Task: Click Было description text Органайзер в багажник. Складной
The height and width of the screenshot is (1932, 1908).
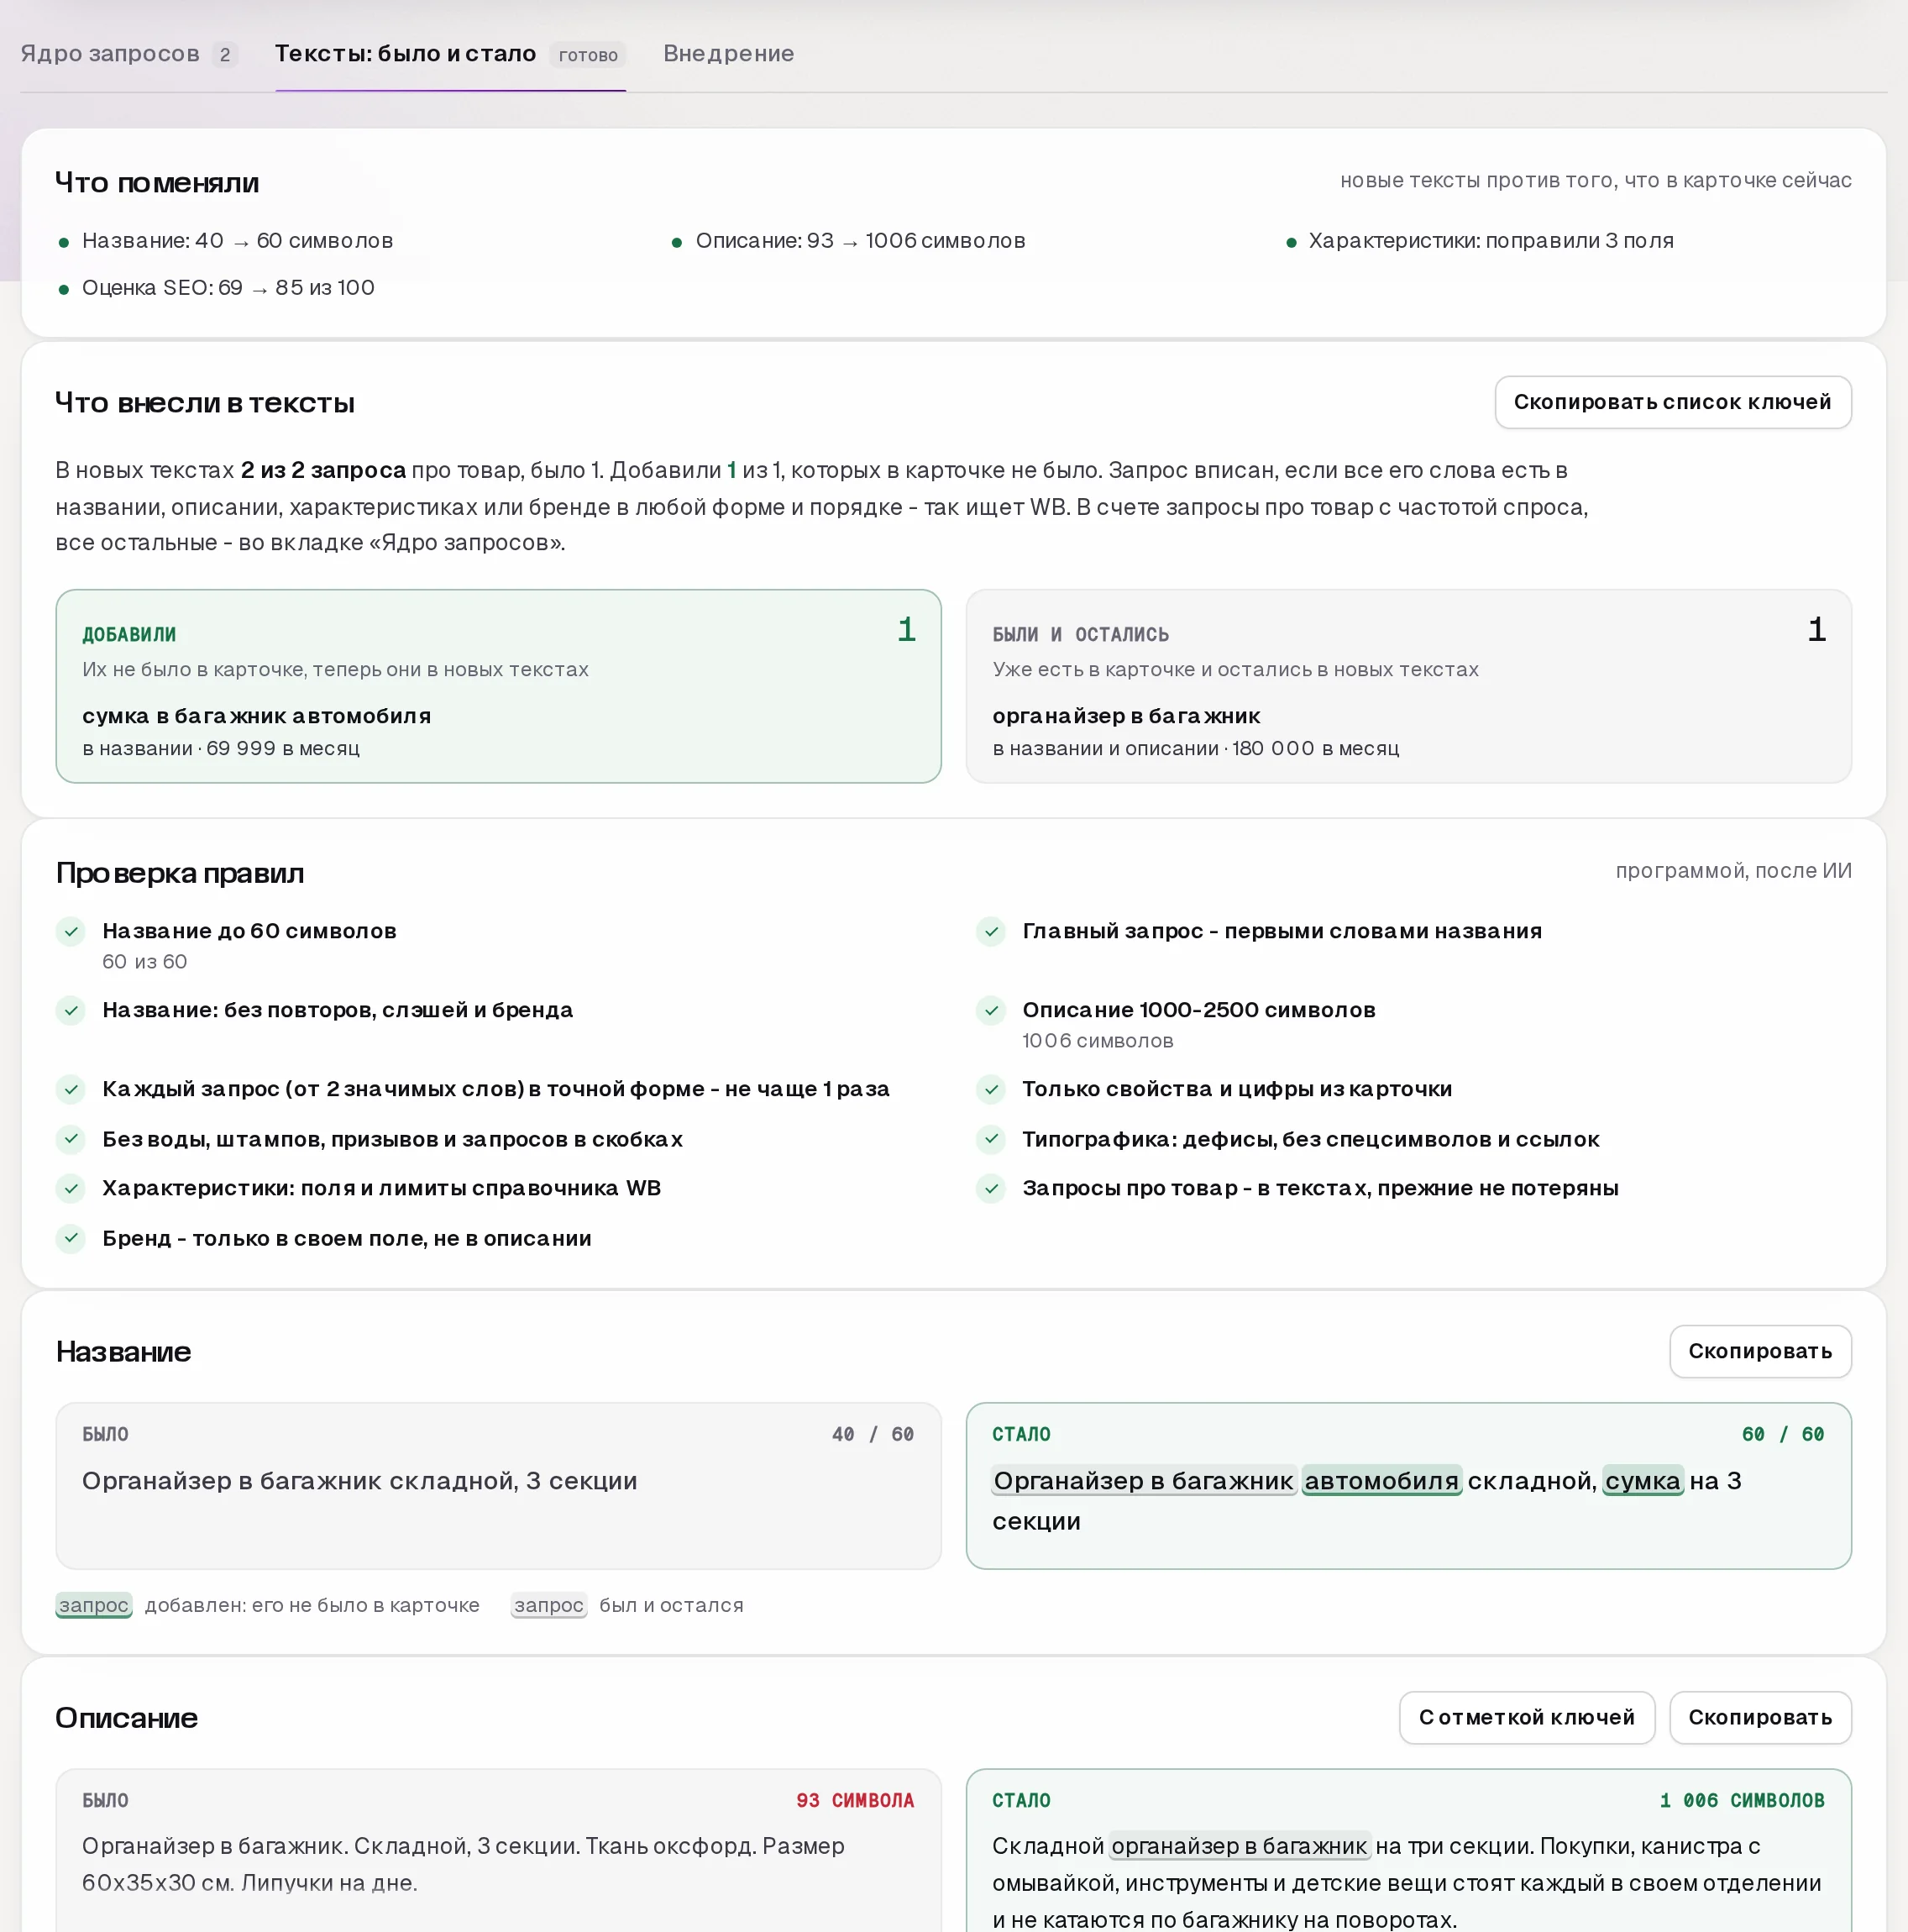Action: [x=463, y=1864]
